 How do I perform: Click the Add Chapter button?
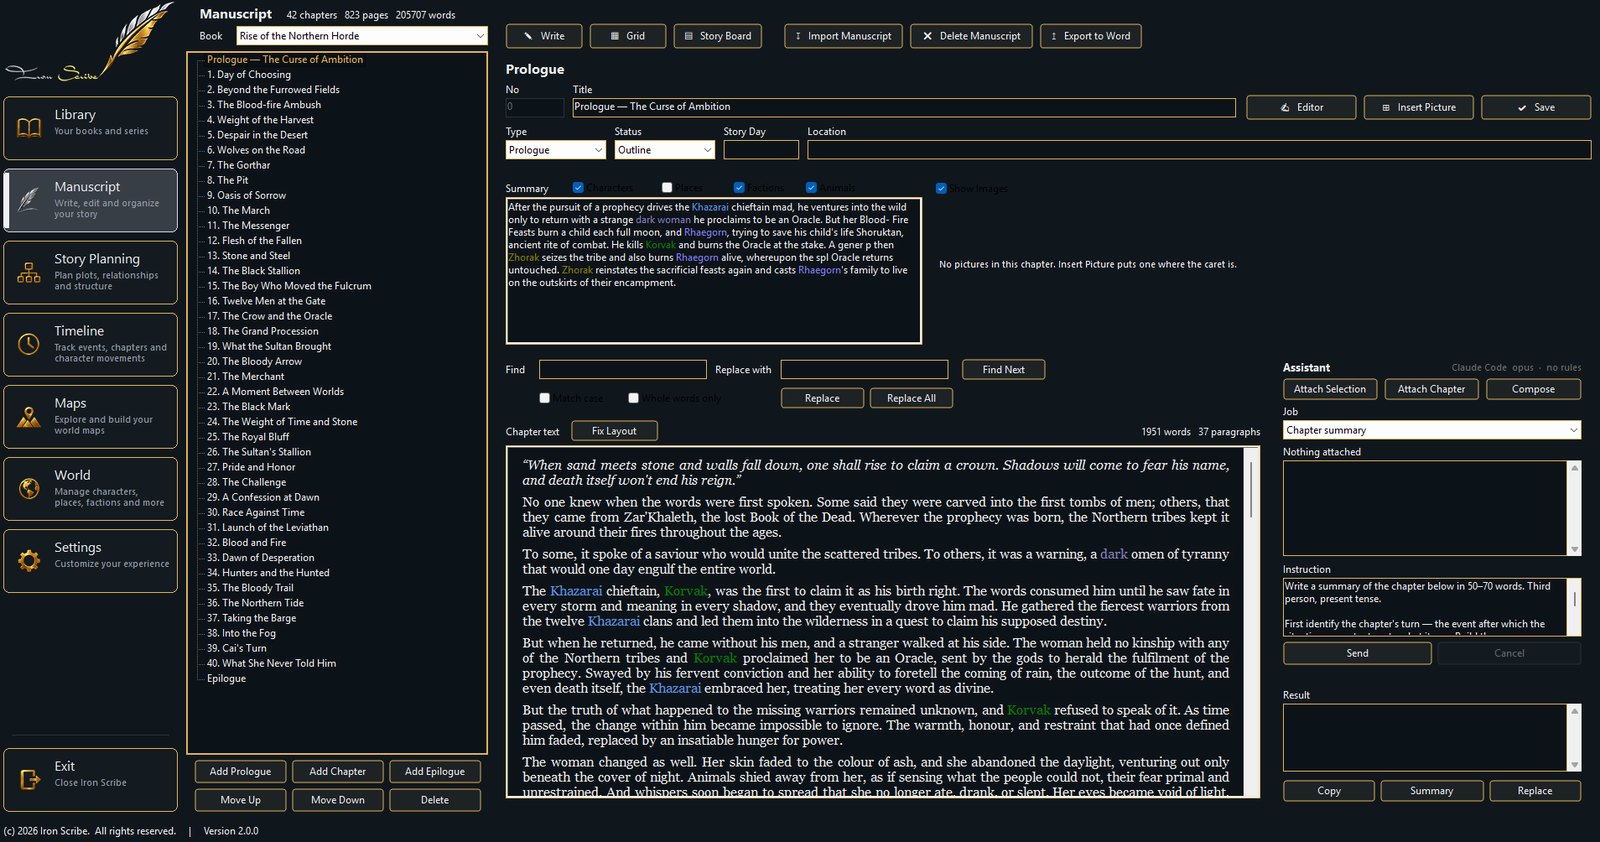pyautogui.click(x=338, y=771)
